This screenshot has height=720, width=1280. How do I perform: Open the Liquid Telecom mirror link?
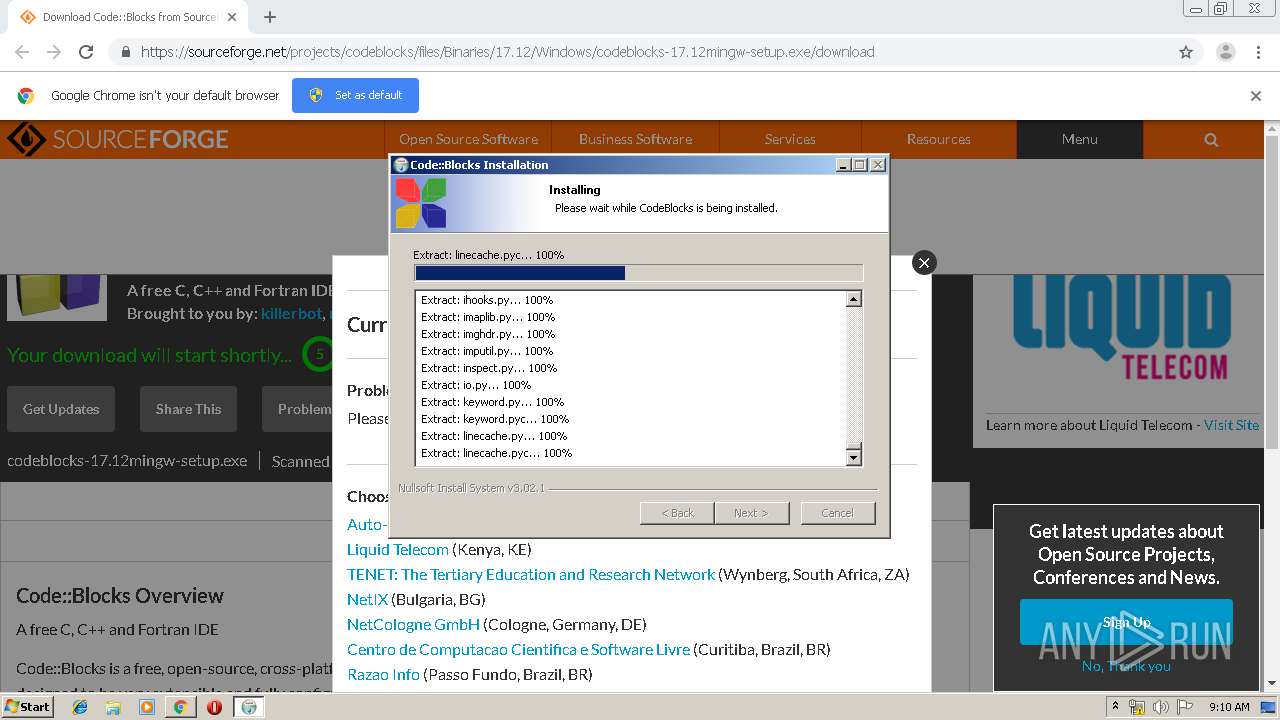397,549
